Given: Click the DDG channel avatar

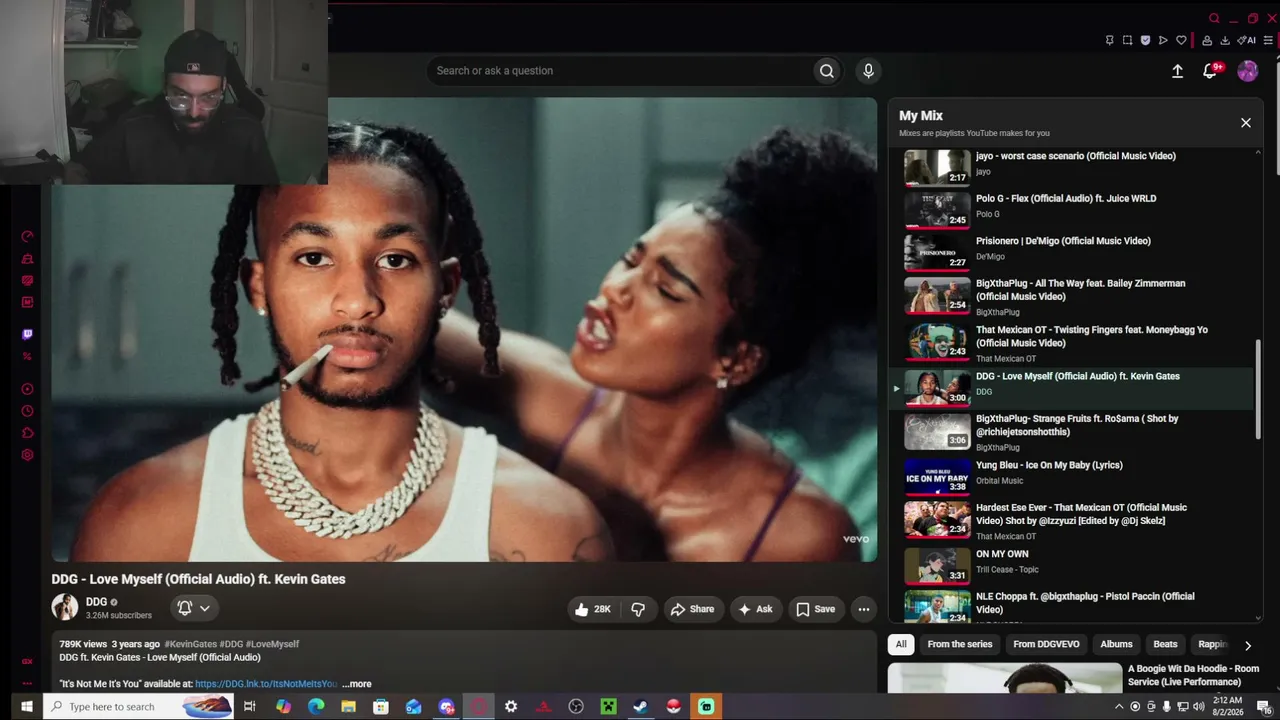Looking at the screenshot, I should pos(65,607).
